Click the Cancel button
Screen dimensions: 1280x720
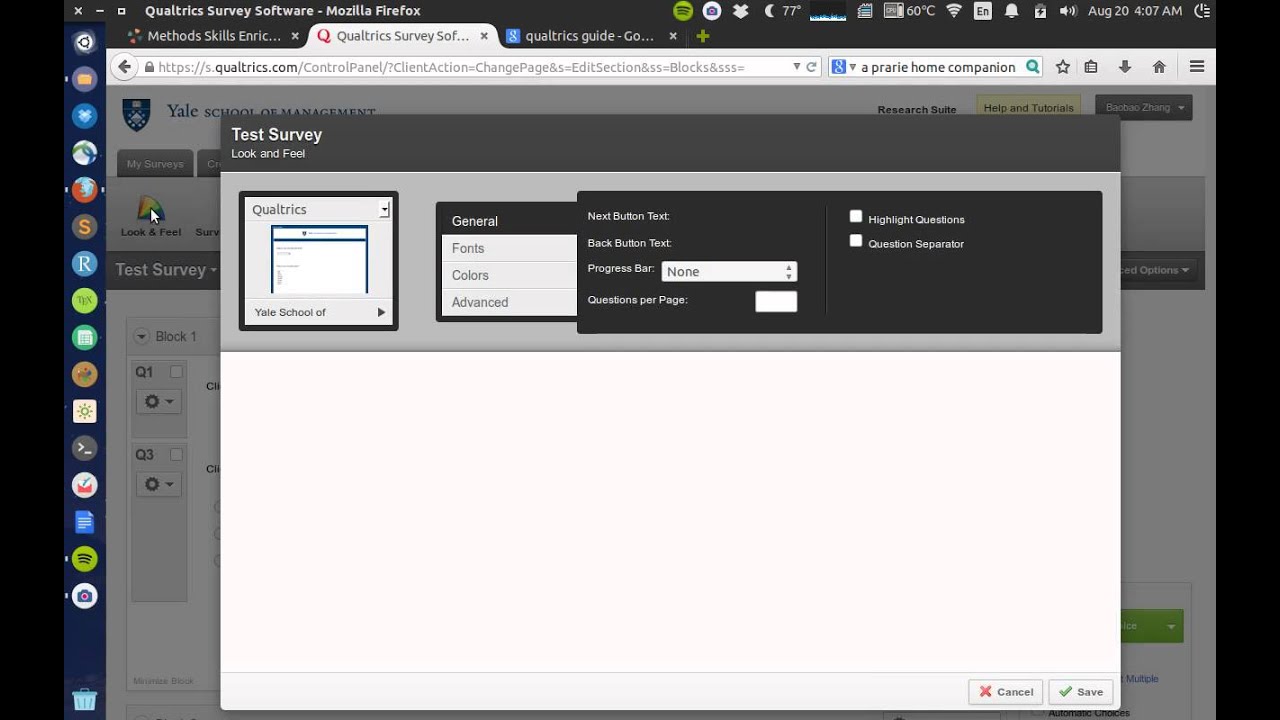point(1006,692)
